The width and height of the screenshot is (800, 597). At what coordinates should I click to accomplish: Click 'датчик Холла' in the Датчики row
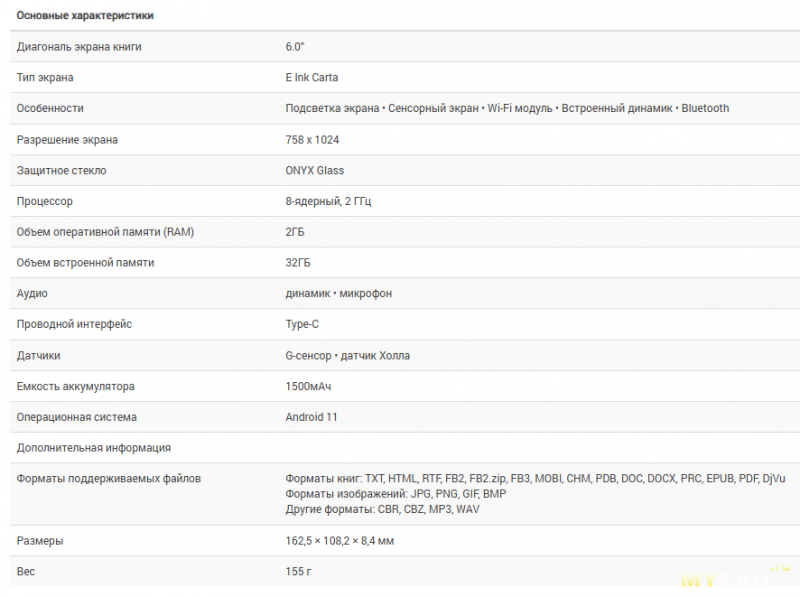click(x=375, y=356)
